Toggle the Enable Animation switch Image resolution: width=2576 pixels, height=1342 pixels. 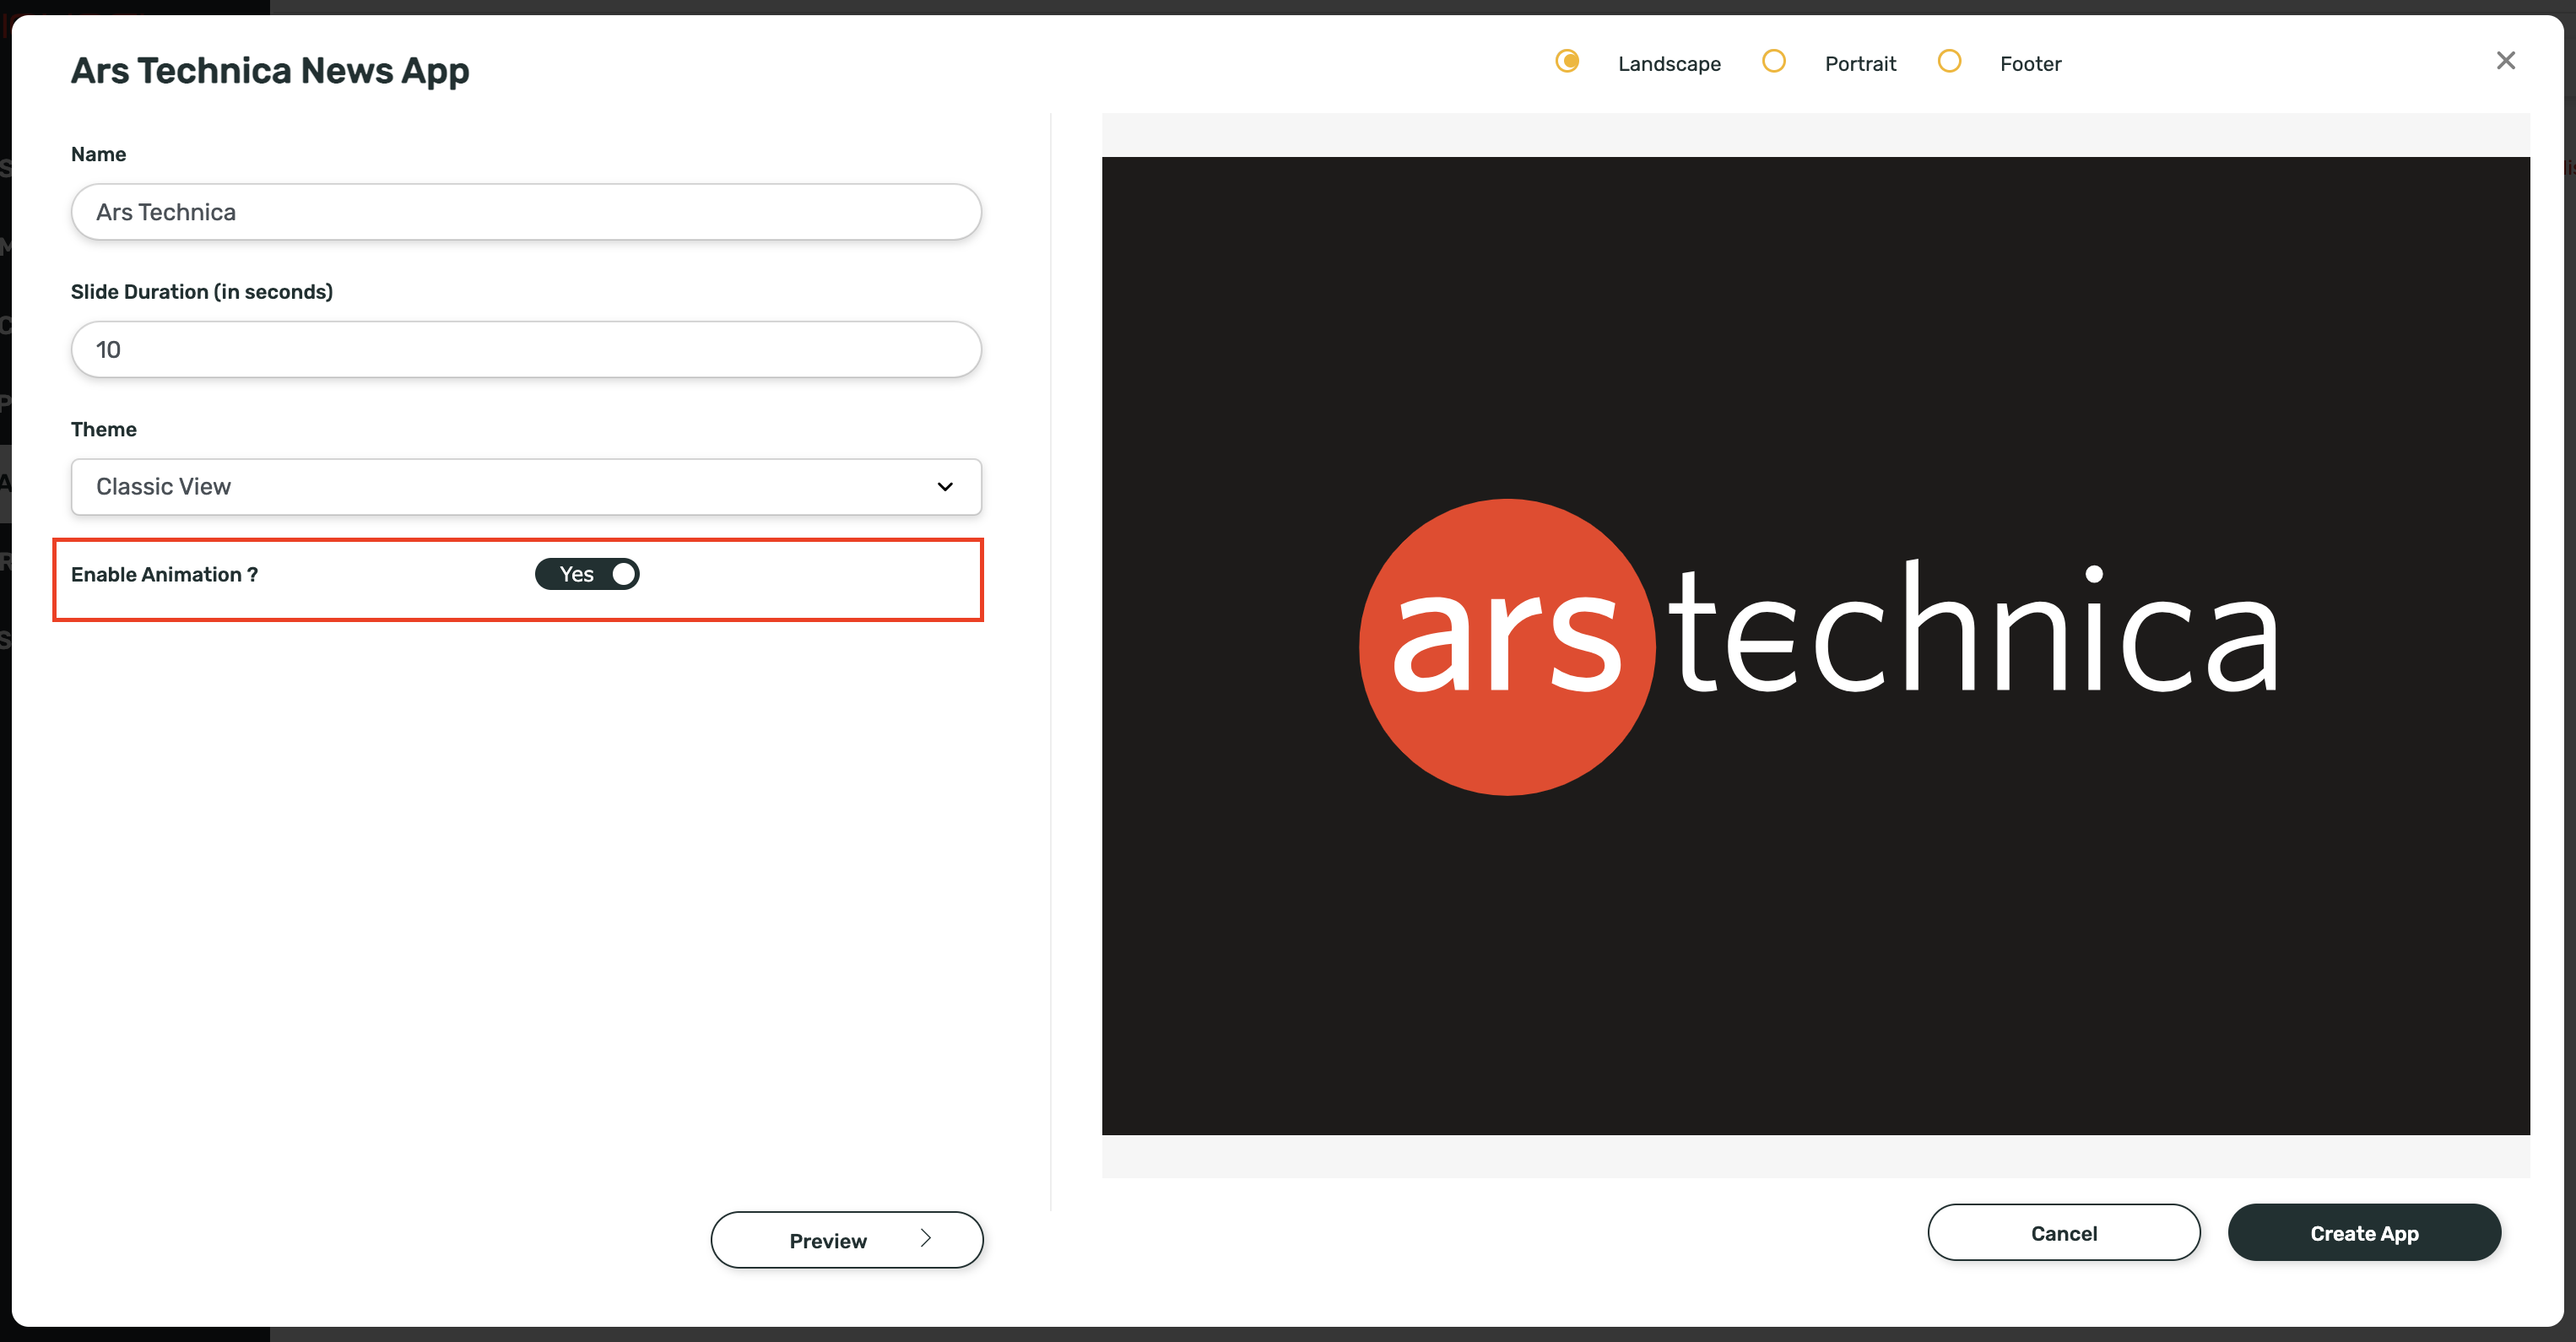point(587,574)
